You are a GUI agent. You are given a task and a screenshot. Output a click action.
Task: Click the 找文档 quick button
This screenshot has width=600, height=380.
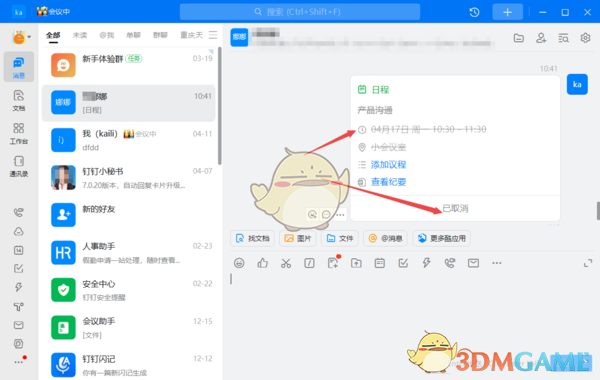coord(253,238)
